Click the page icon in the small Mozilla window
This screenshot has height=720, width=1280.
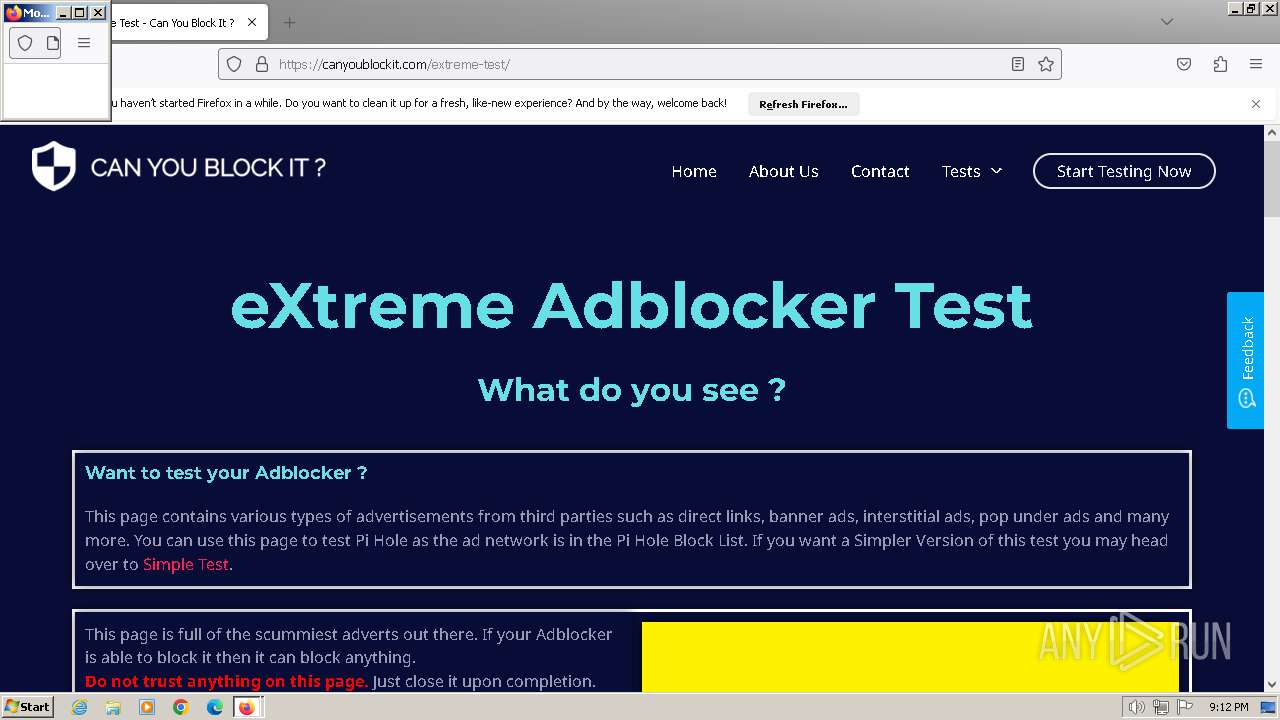tap(52, 43)
